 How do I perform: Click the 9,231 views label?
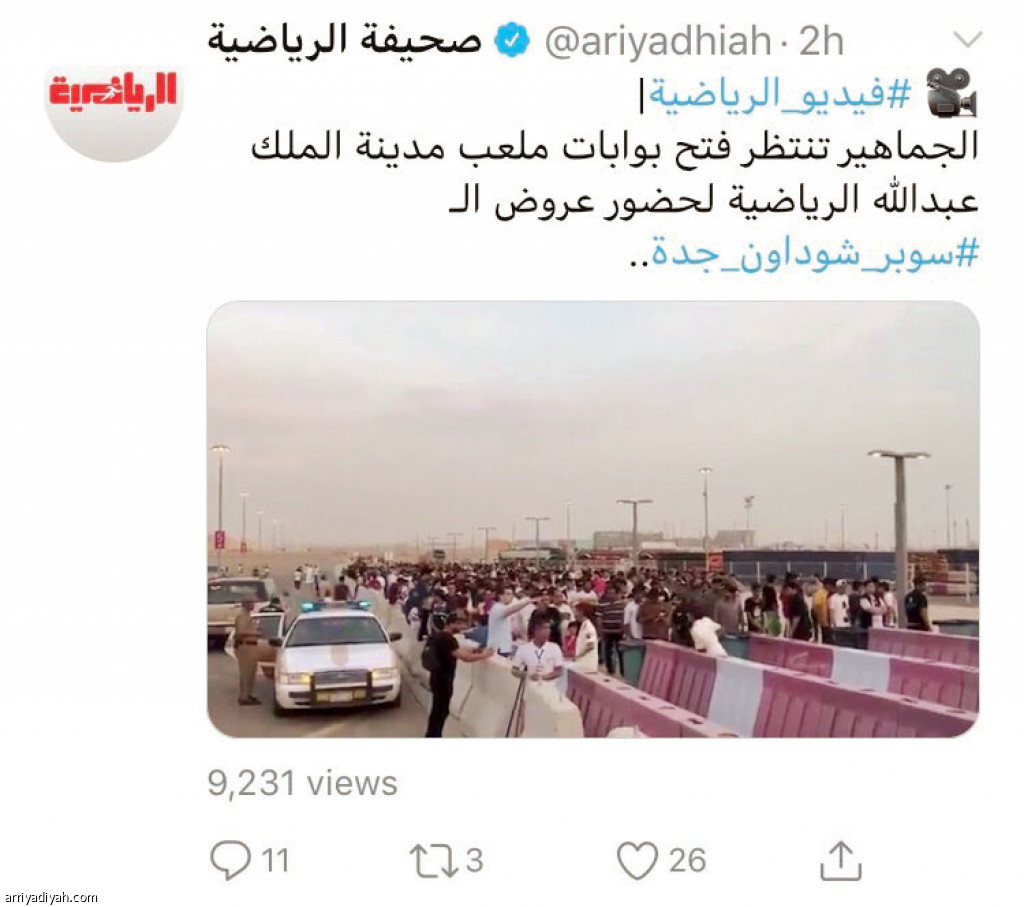click(x=302, y=782)
